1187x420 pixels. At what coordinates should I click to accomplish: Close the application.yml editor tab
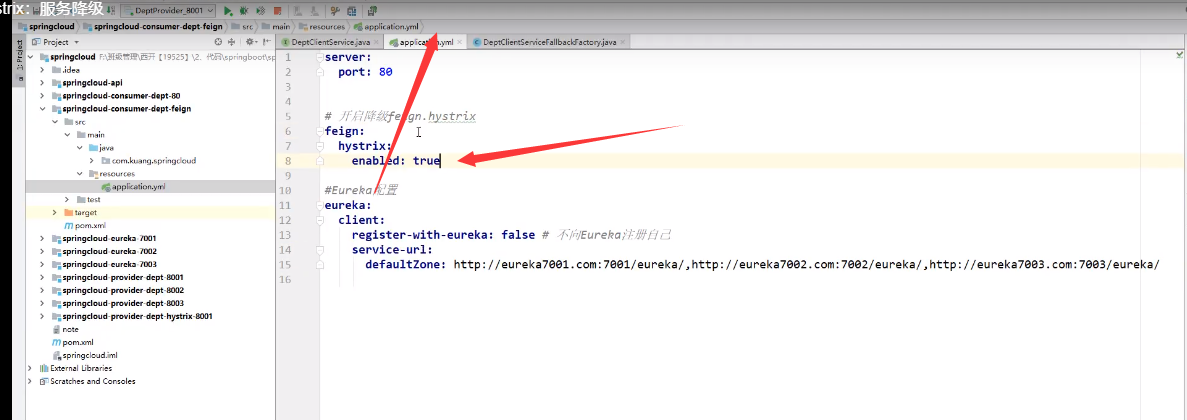(461, 42)
